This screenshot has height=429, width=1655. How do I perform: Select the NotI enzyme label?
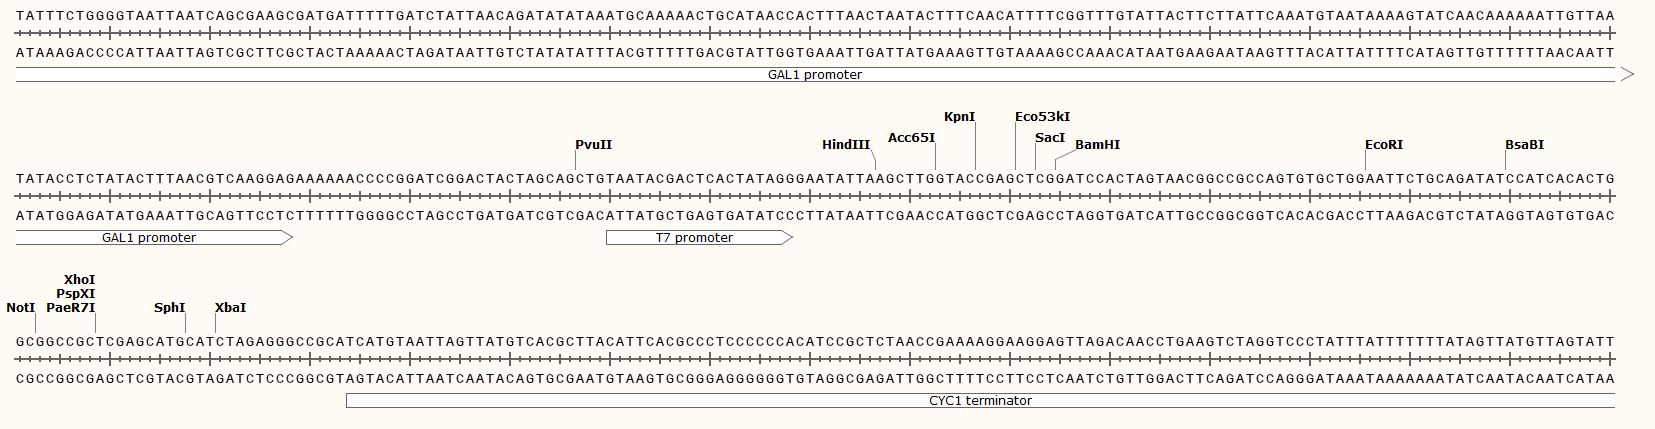[x=20, y=308]
